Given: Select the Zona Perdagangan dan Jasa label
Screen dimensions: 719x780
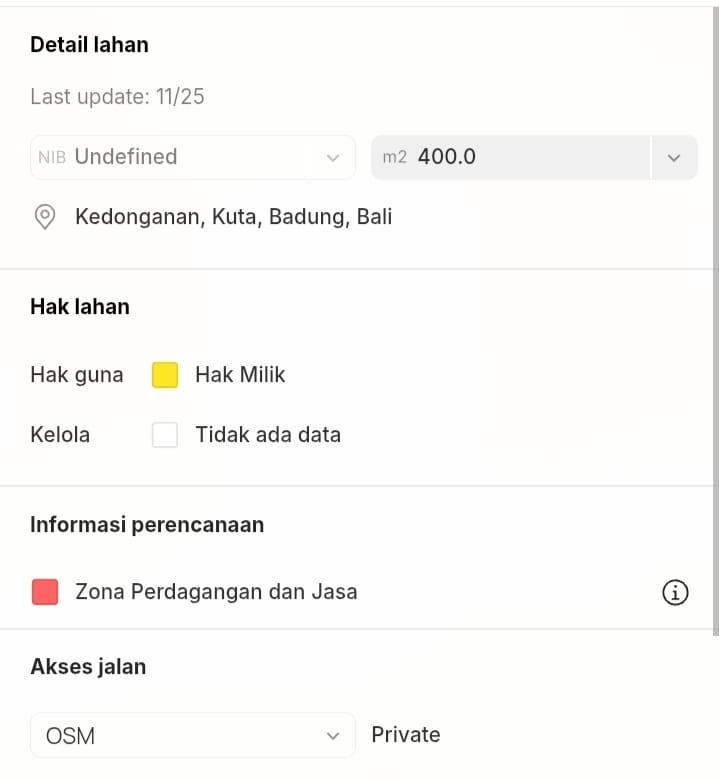Looking at the screenshot, I should (216, 592).
